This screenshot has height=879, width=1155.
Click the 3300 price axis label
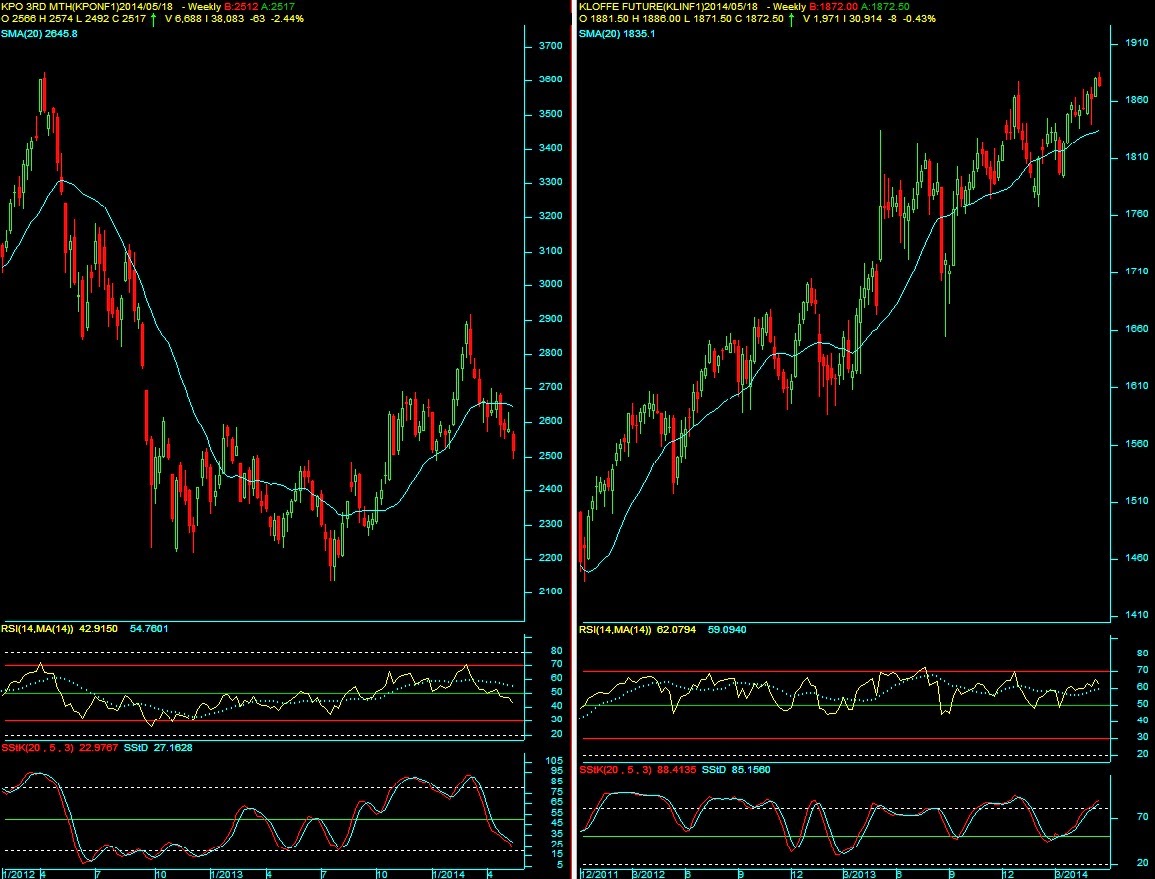551,182
